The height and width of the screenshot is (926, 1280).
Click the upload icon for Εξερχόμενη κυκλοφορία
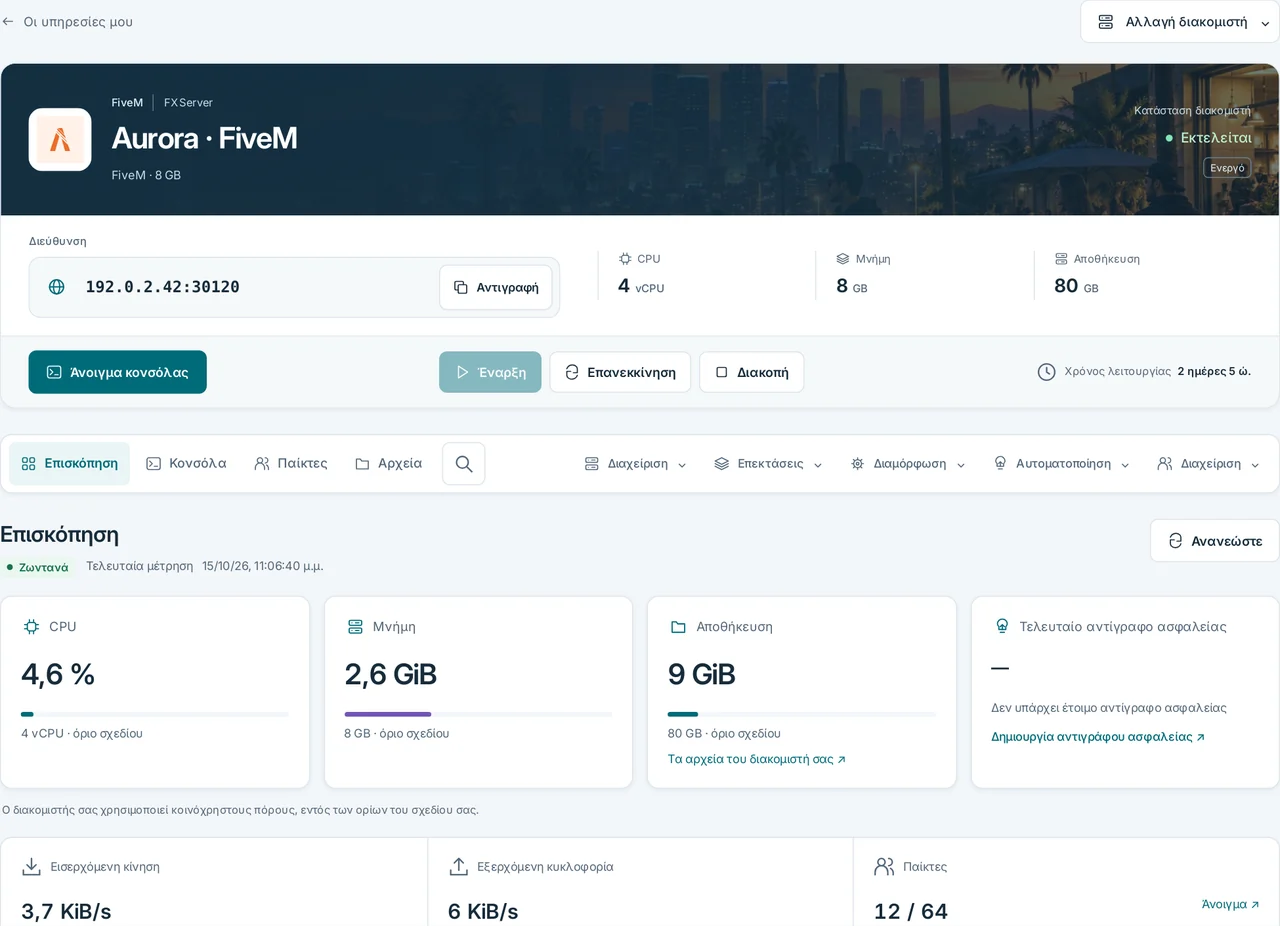pos(459,866)
